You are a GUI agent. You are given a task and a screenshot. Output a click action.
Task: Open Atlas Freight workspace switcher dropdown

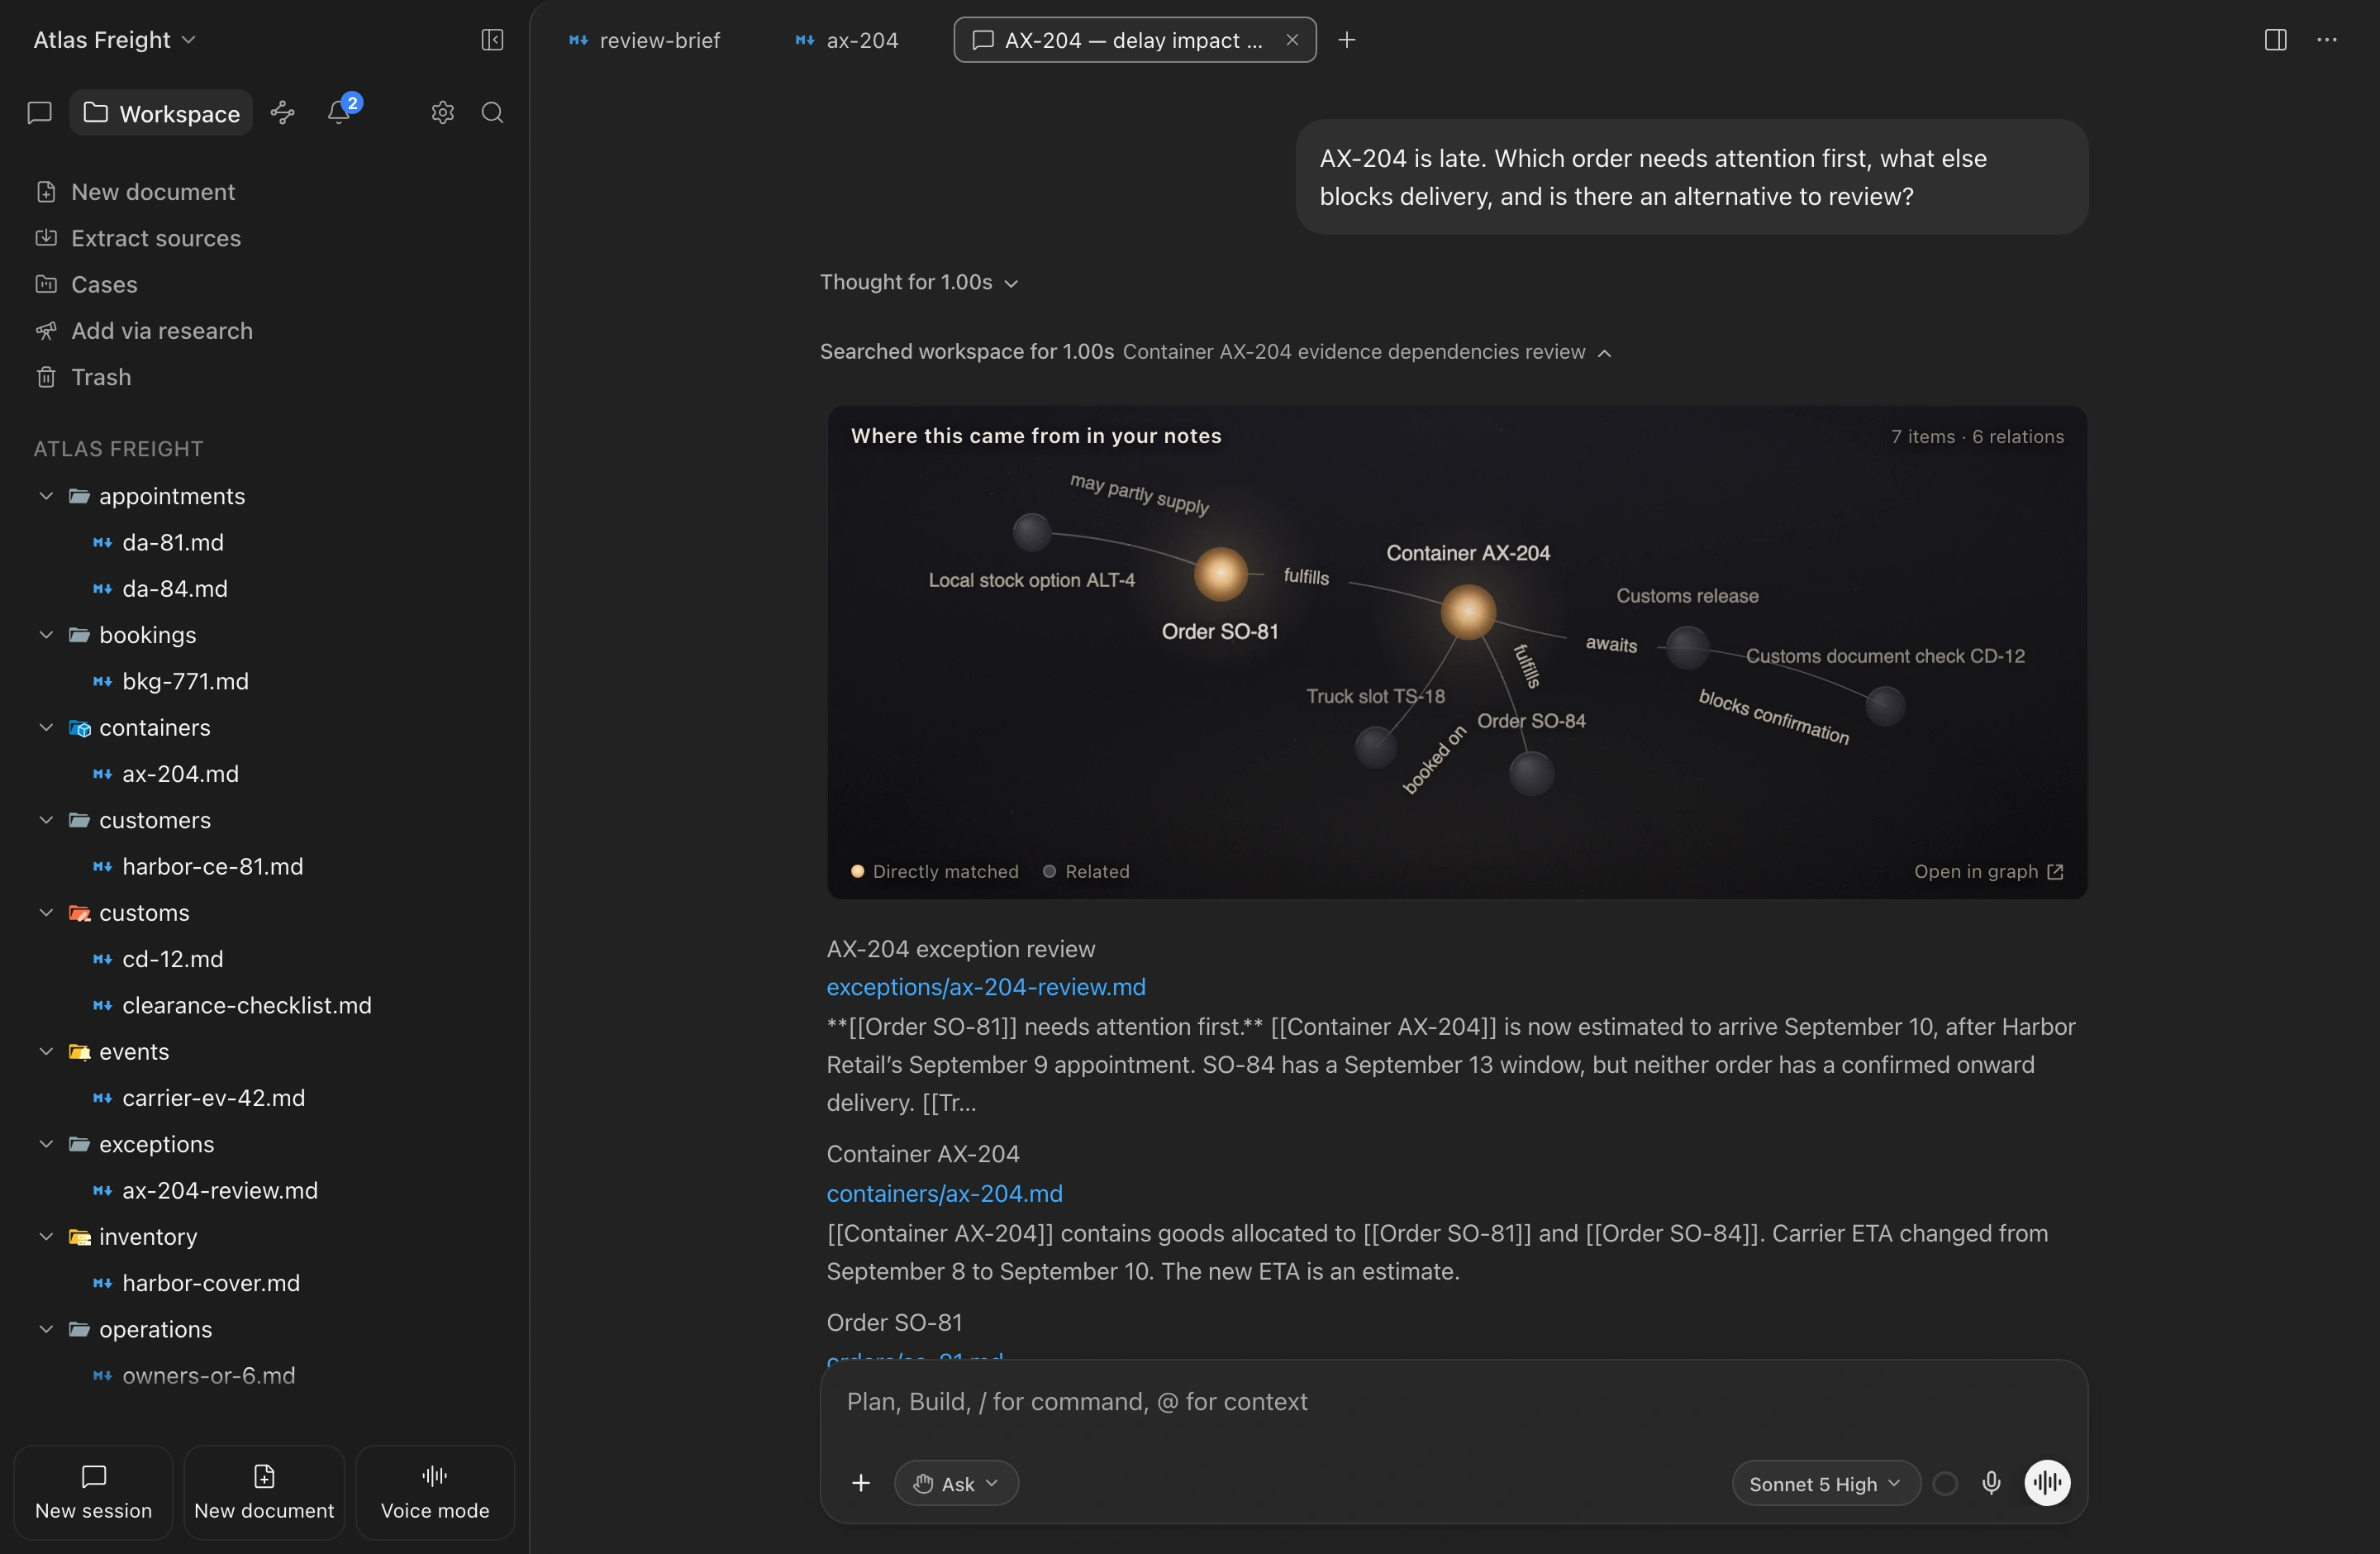coord(114,40)
